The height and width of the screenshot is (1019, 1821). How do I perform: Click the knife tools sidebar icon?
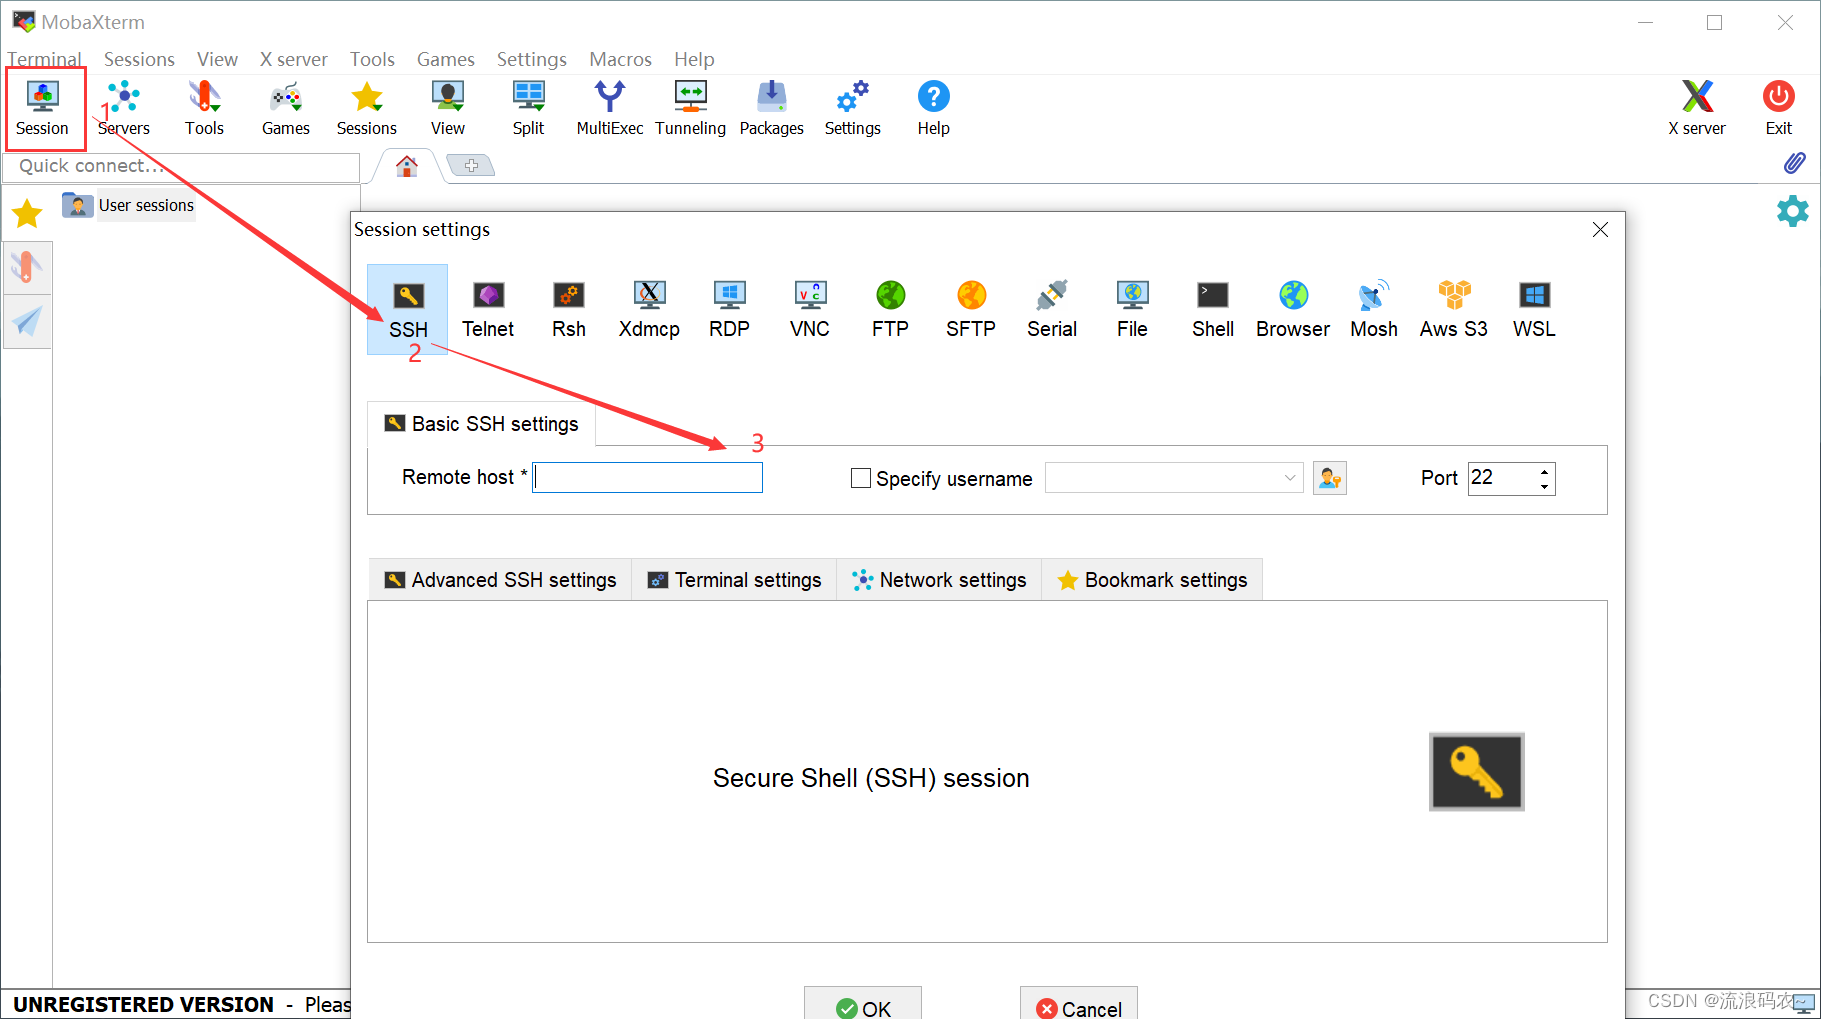pyautogui.click(x=27, y=267)
